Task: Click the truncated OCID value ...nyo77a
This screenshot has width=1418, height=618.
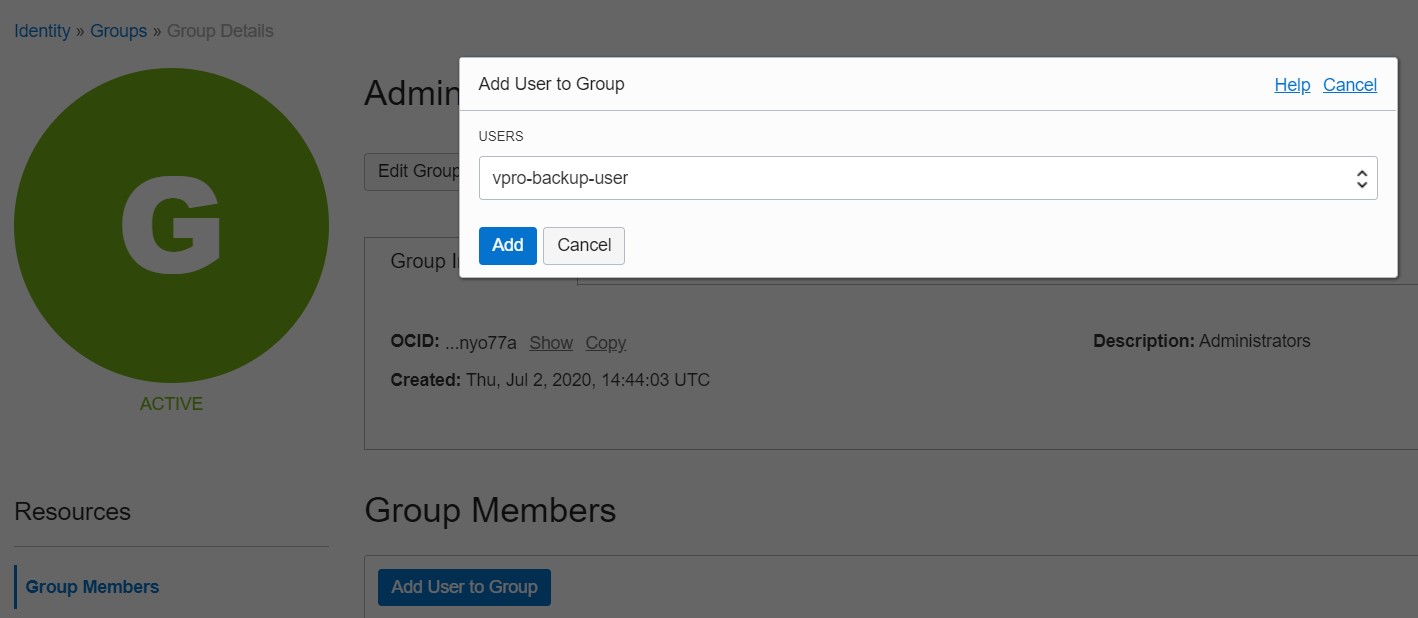Action: point(480,343)
